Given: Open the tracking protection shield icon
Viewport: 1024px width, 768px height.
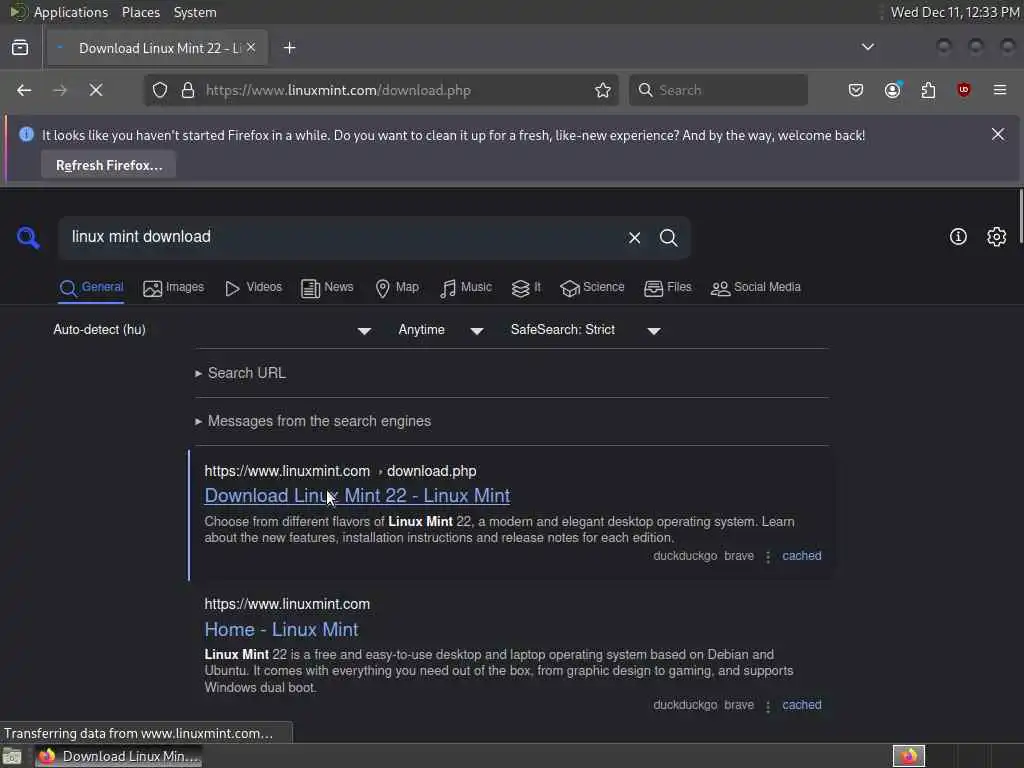Looking at the screenshot, I should [160, 90].
